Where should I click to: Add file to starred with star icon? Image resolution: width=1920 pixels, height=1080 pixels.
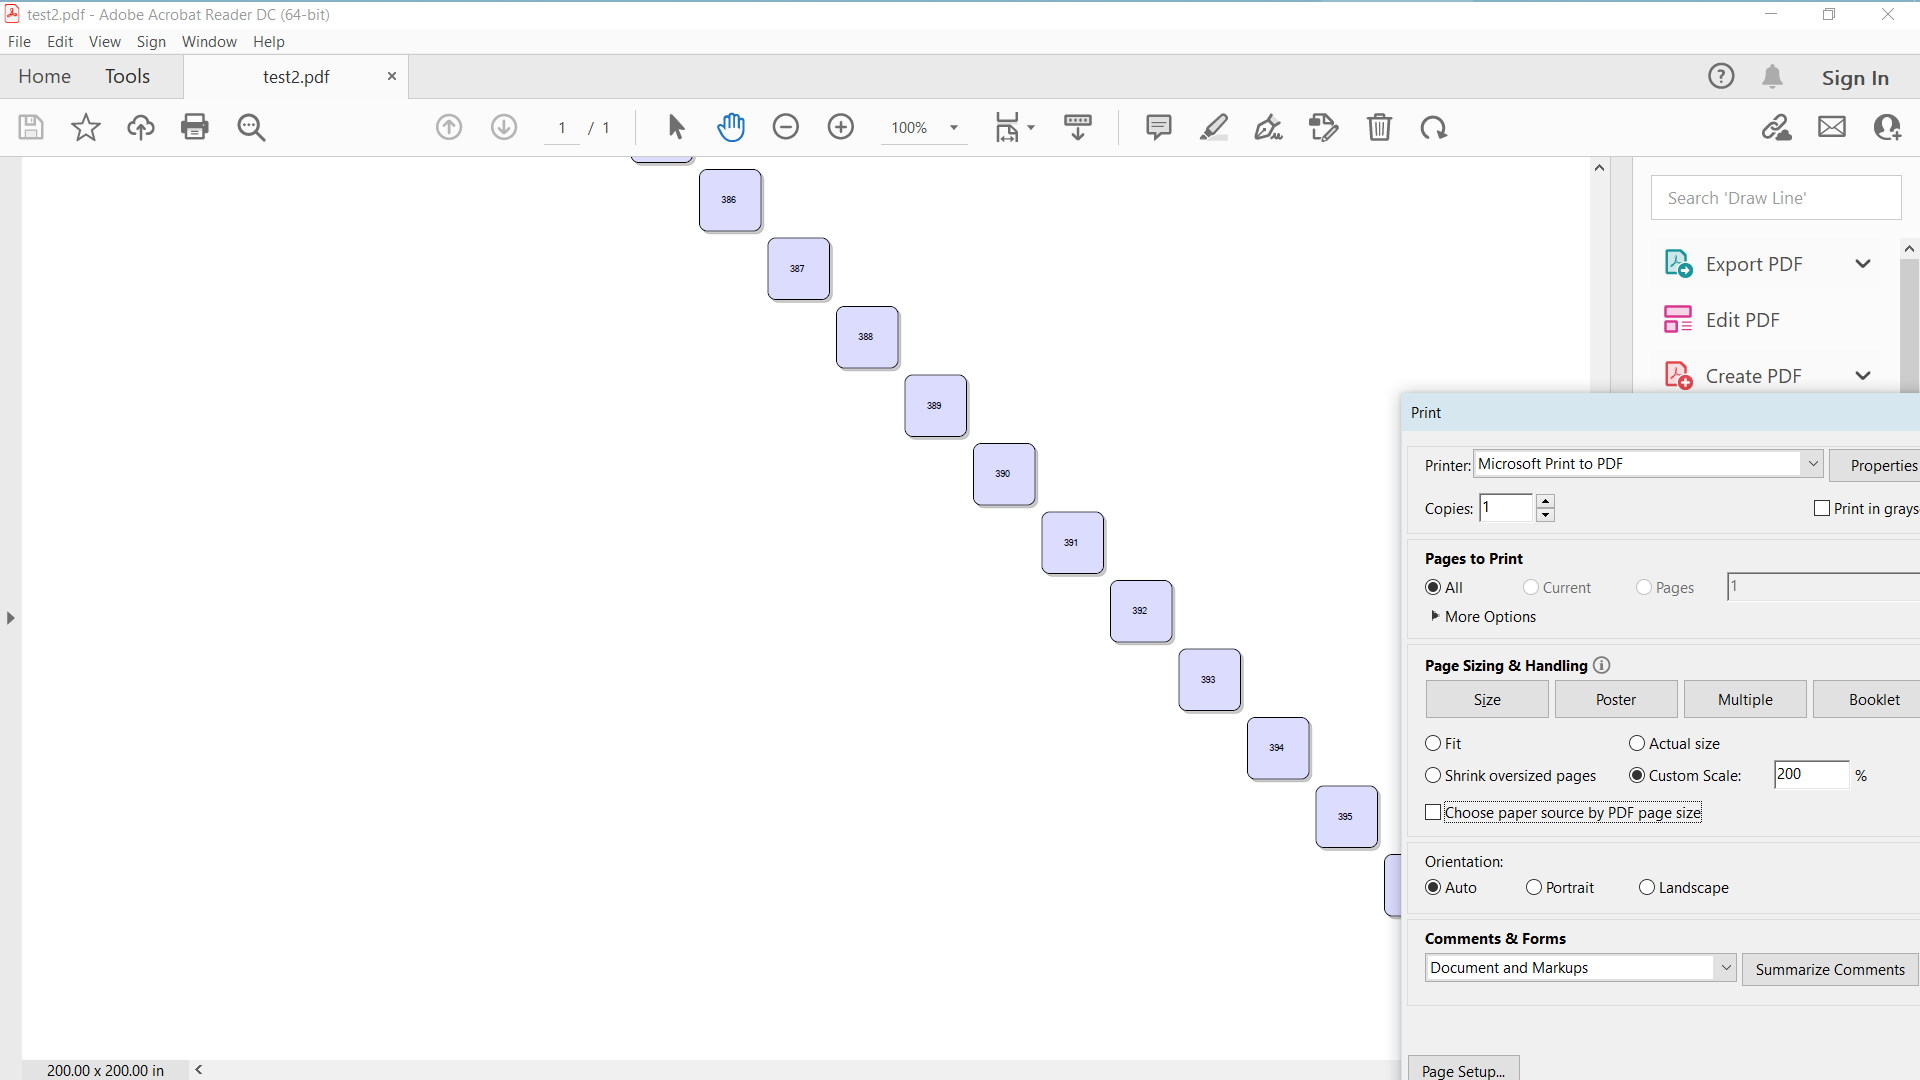click(86, 127)
